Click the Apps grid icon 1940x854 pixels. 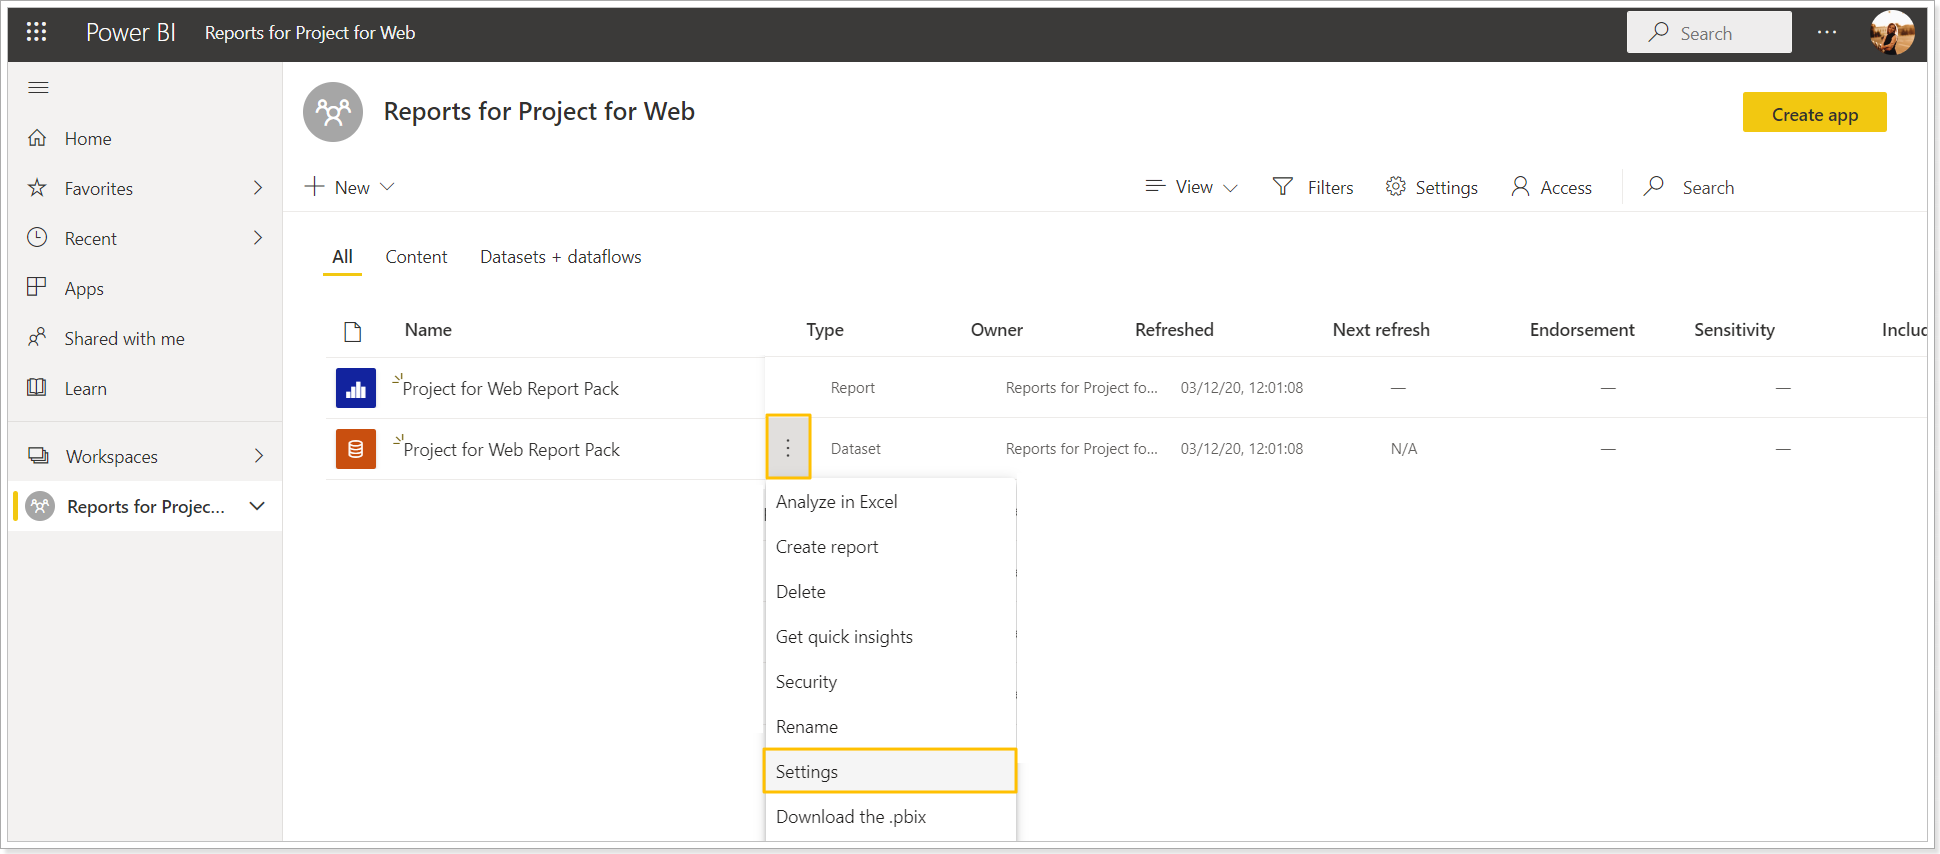click(x=37, y=287)
